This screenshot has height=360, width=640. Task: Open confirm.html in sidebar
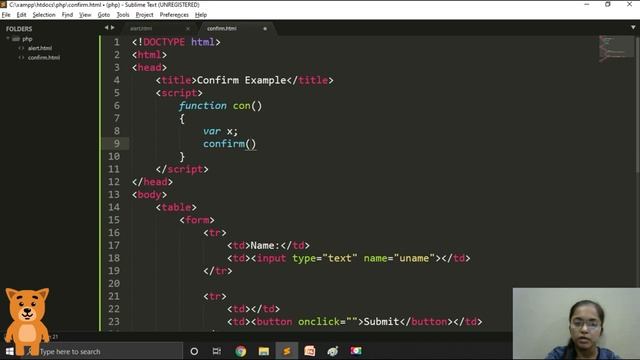click(44, 58)
